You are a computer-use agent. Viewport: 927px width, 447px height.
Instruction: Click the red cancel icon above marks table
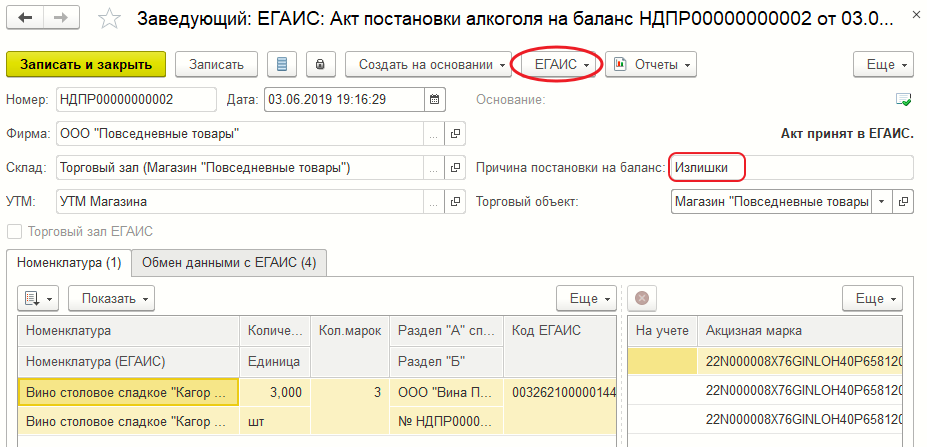(x=643, y=298)
